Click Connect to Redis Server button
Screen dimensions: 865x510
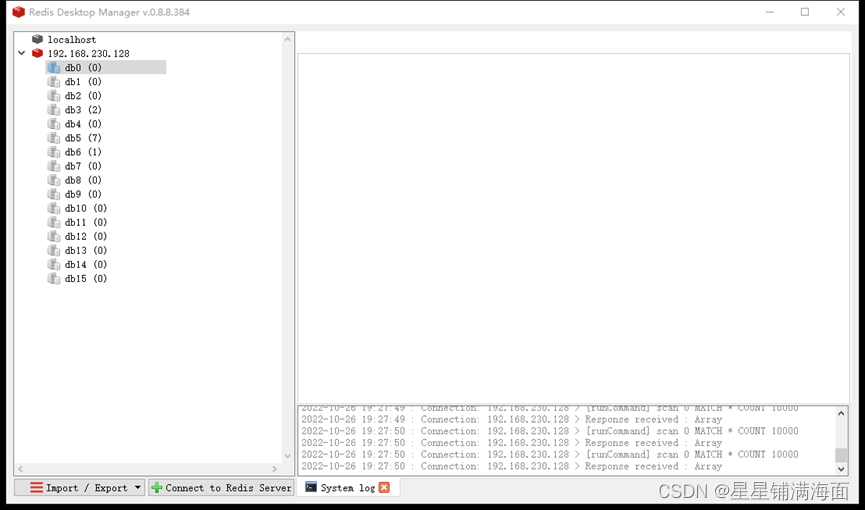(x=221, y=487)
